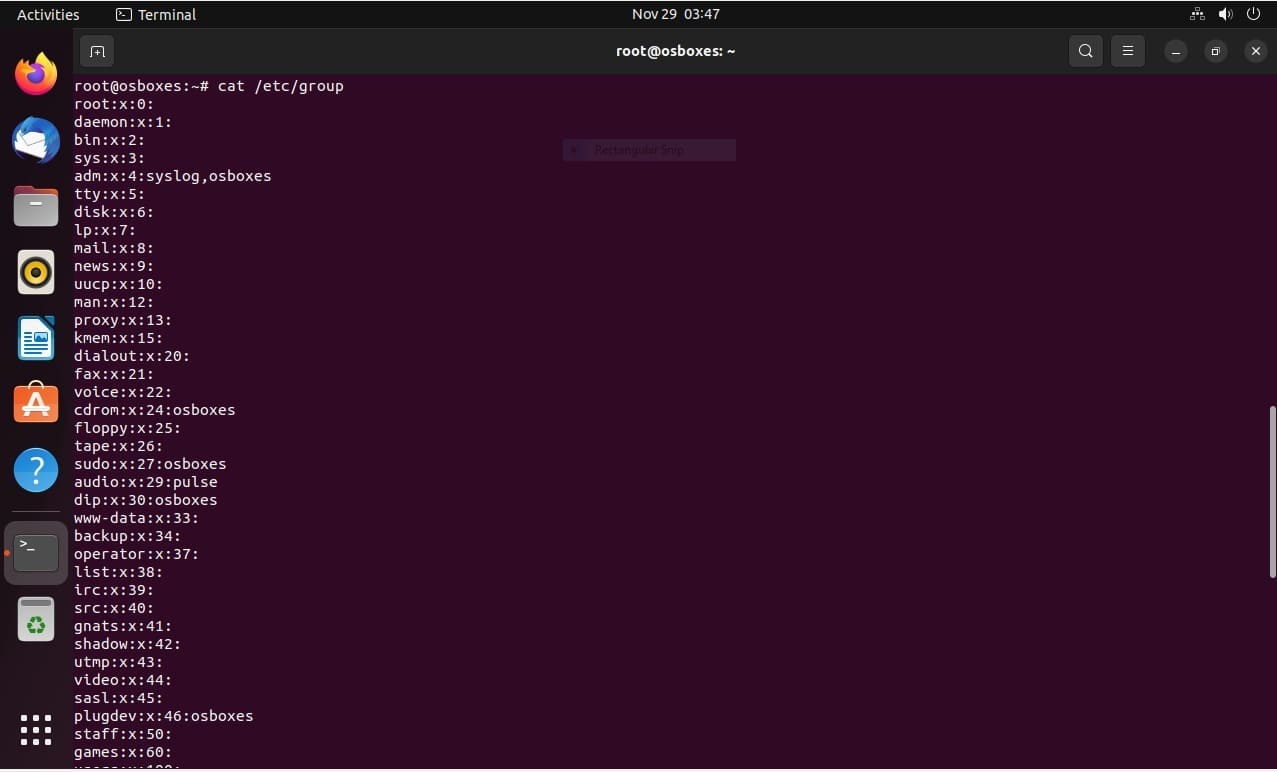The width and height of the screenshot is (1277, 772).
Task: Click the line 'plugdev:x:46:osboxes'
Action: point(164,716)
